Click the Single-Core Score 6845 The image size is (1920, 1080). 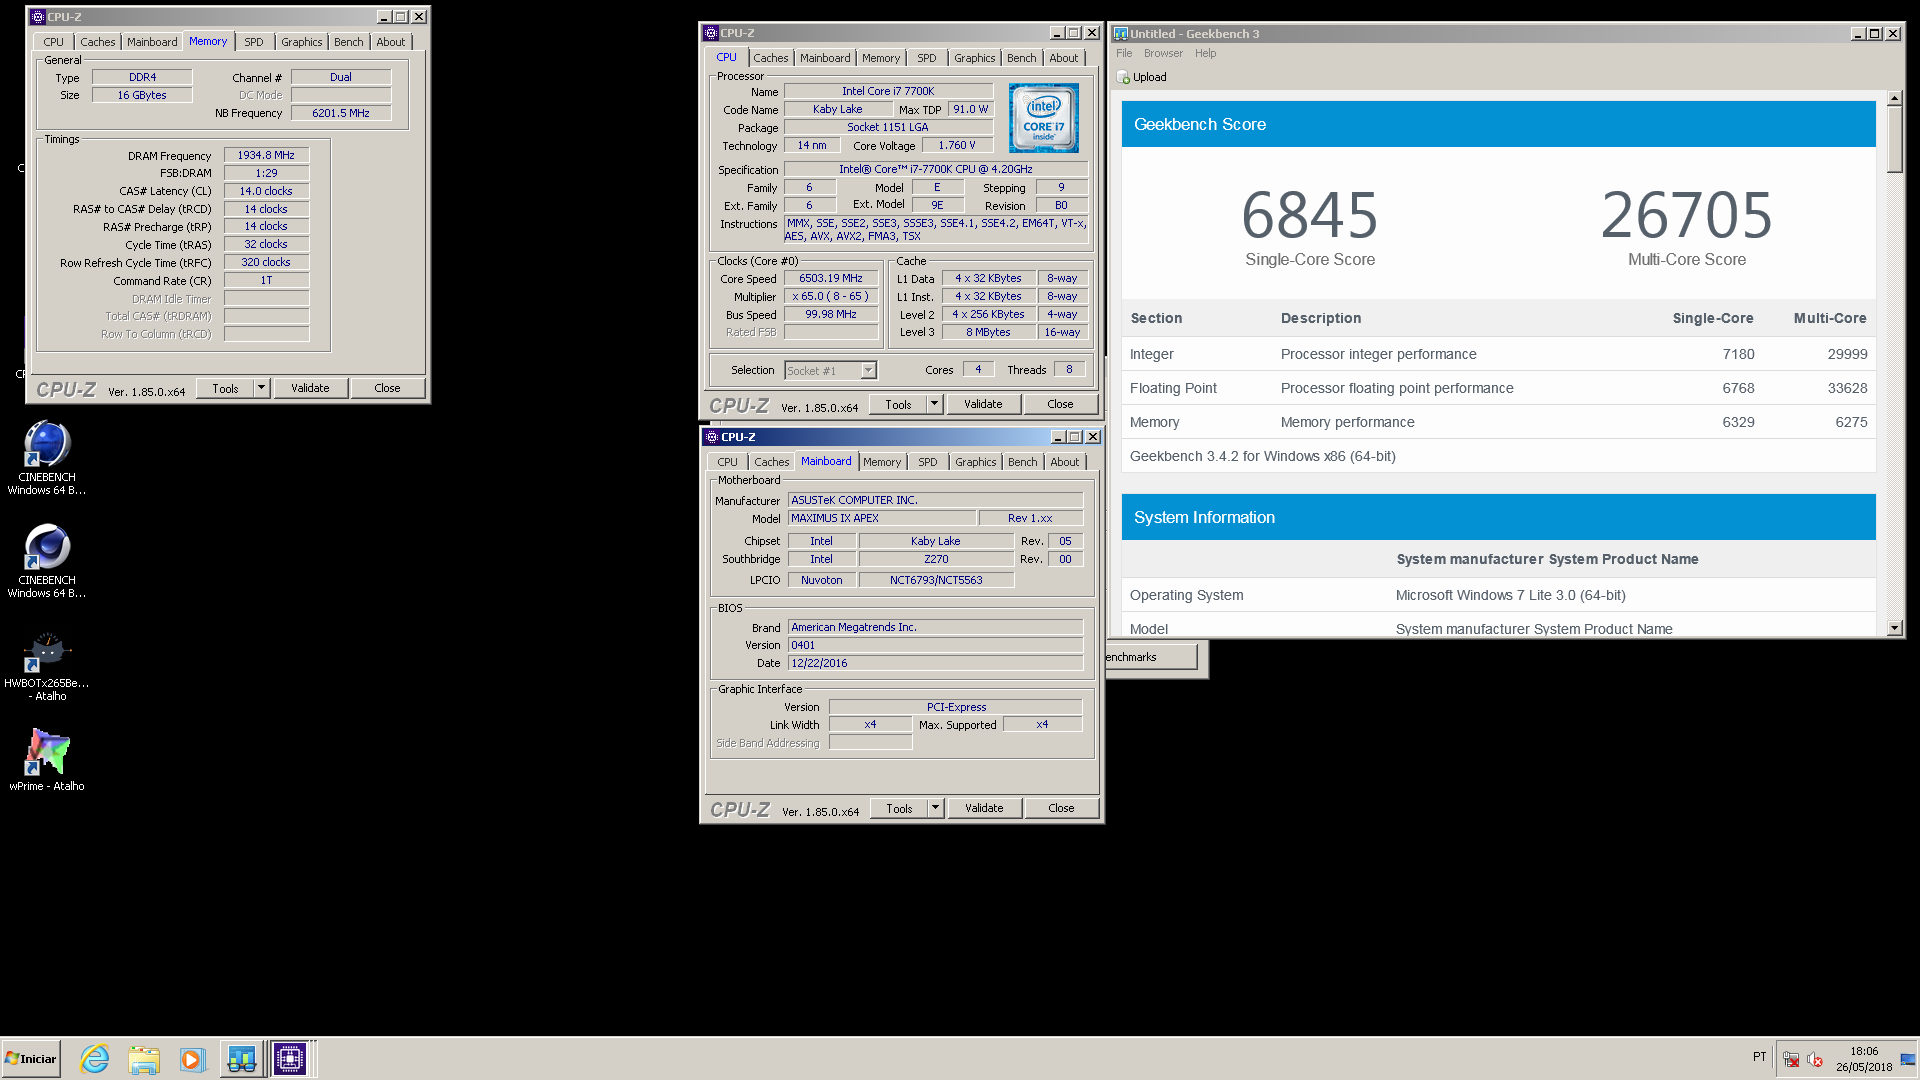(x=1309, y=215)
